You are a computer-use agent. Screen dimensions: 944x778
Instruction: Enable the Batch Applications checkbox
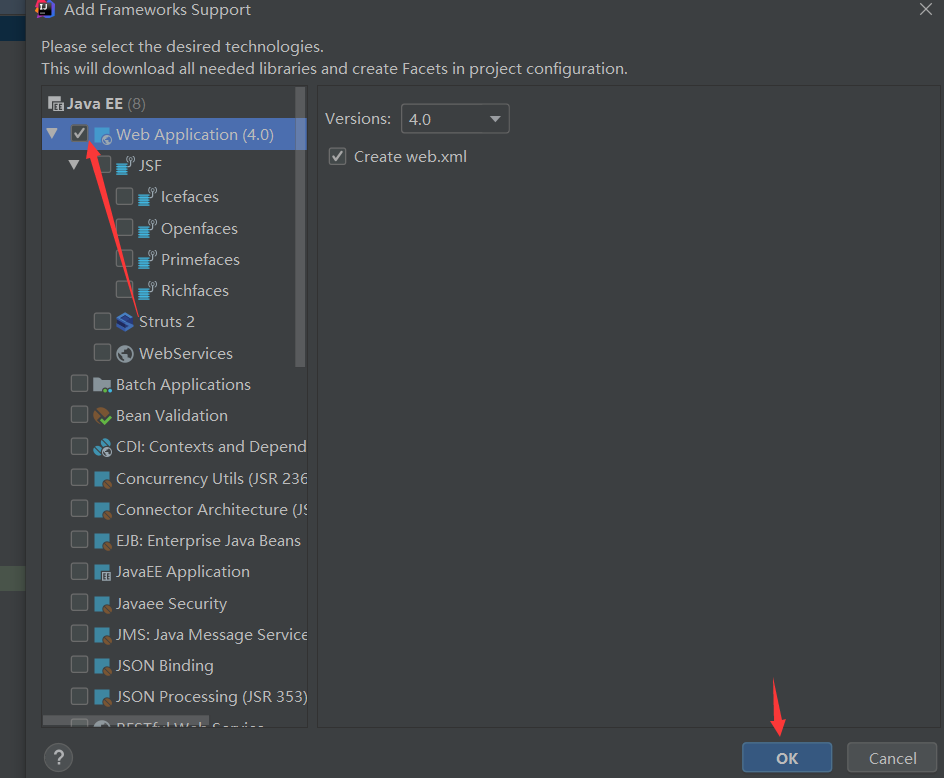79,384
